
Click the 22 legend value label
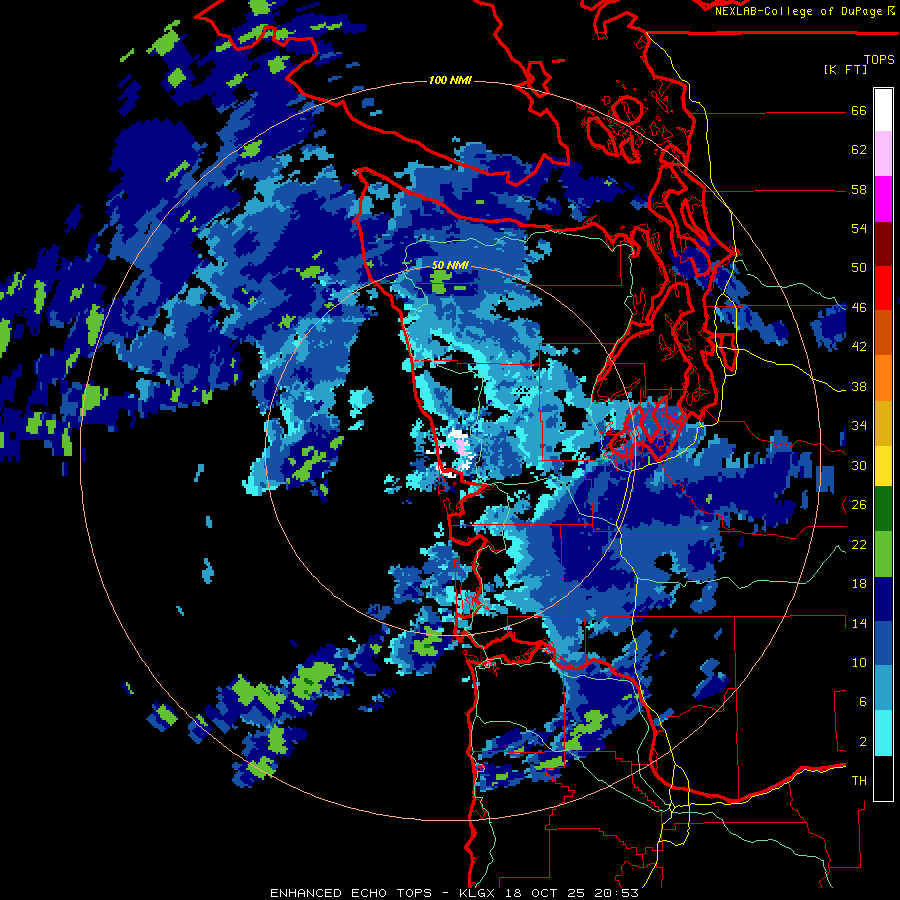[x=859, y=544]
